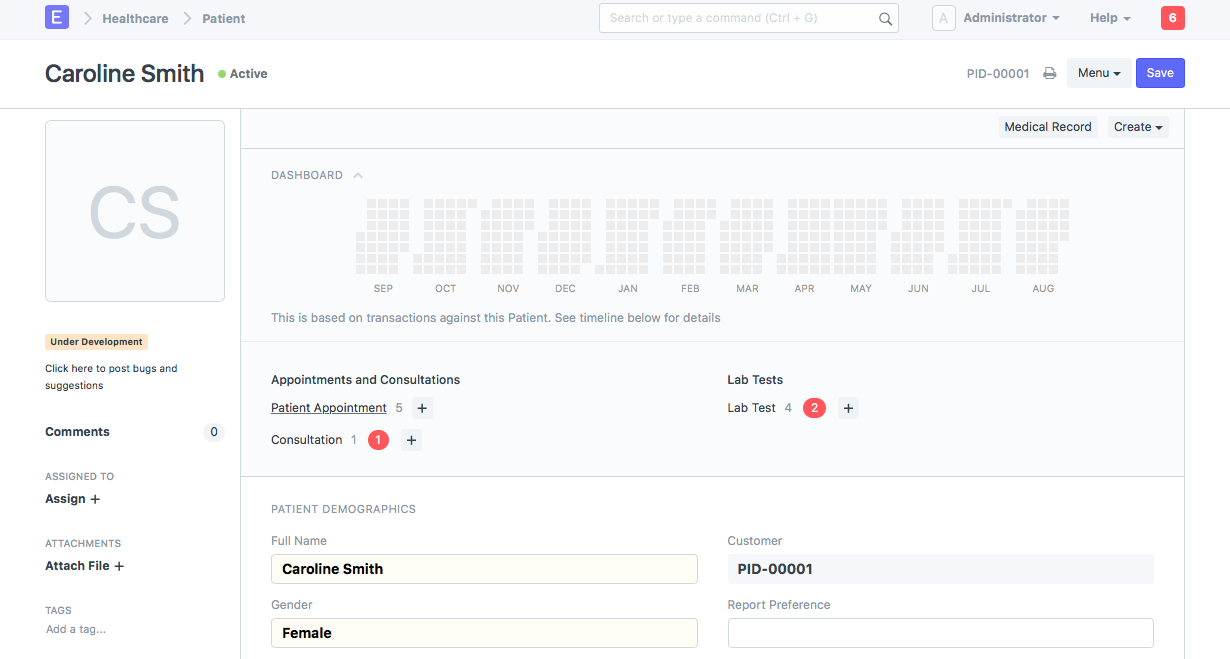Expand the Create dropdown

1138,127
